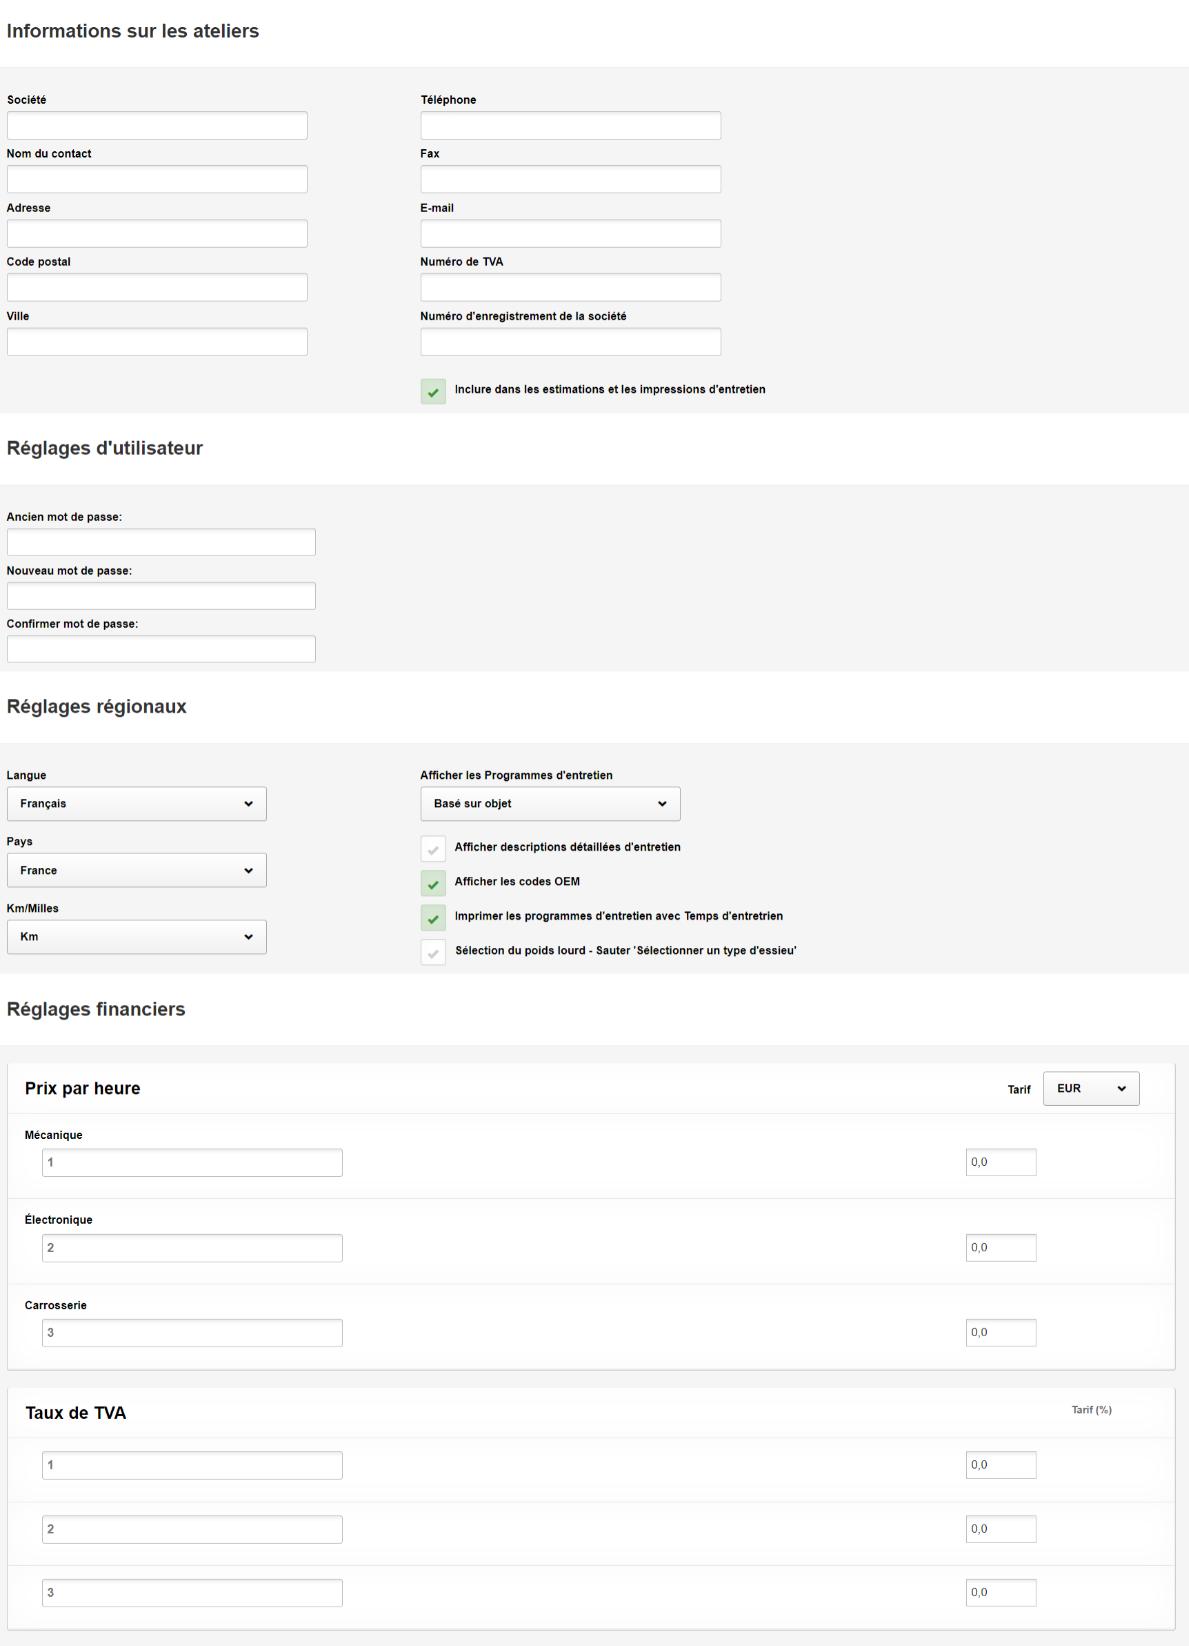Click the first Taux de TVA rate field
The image size is (1189, 1646).
(x=1001, y=1466)
